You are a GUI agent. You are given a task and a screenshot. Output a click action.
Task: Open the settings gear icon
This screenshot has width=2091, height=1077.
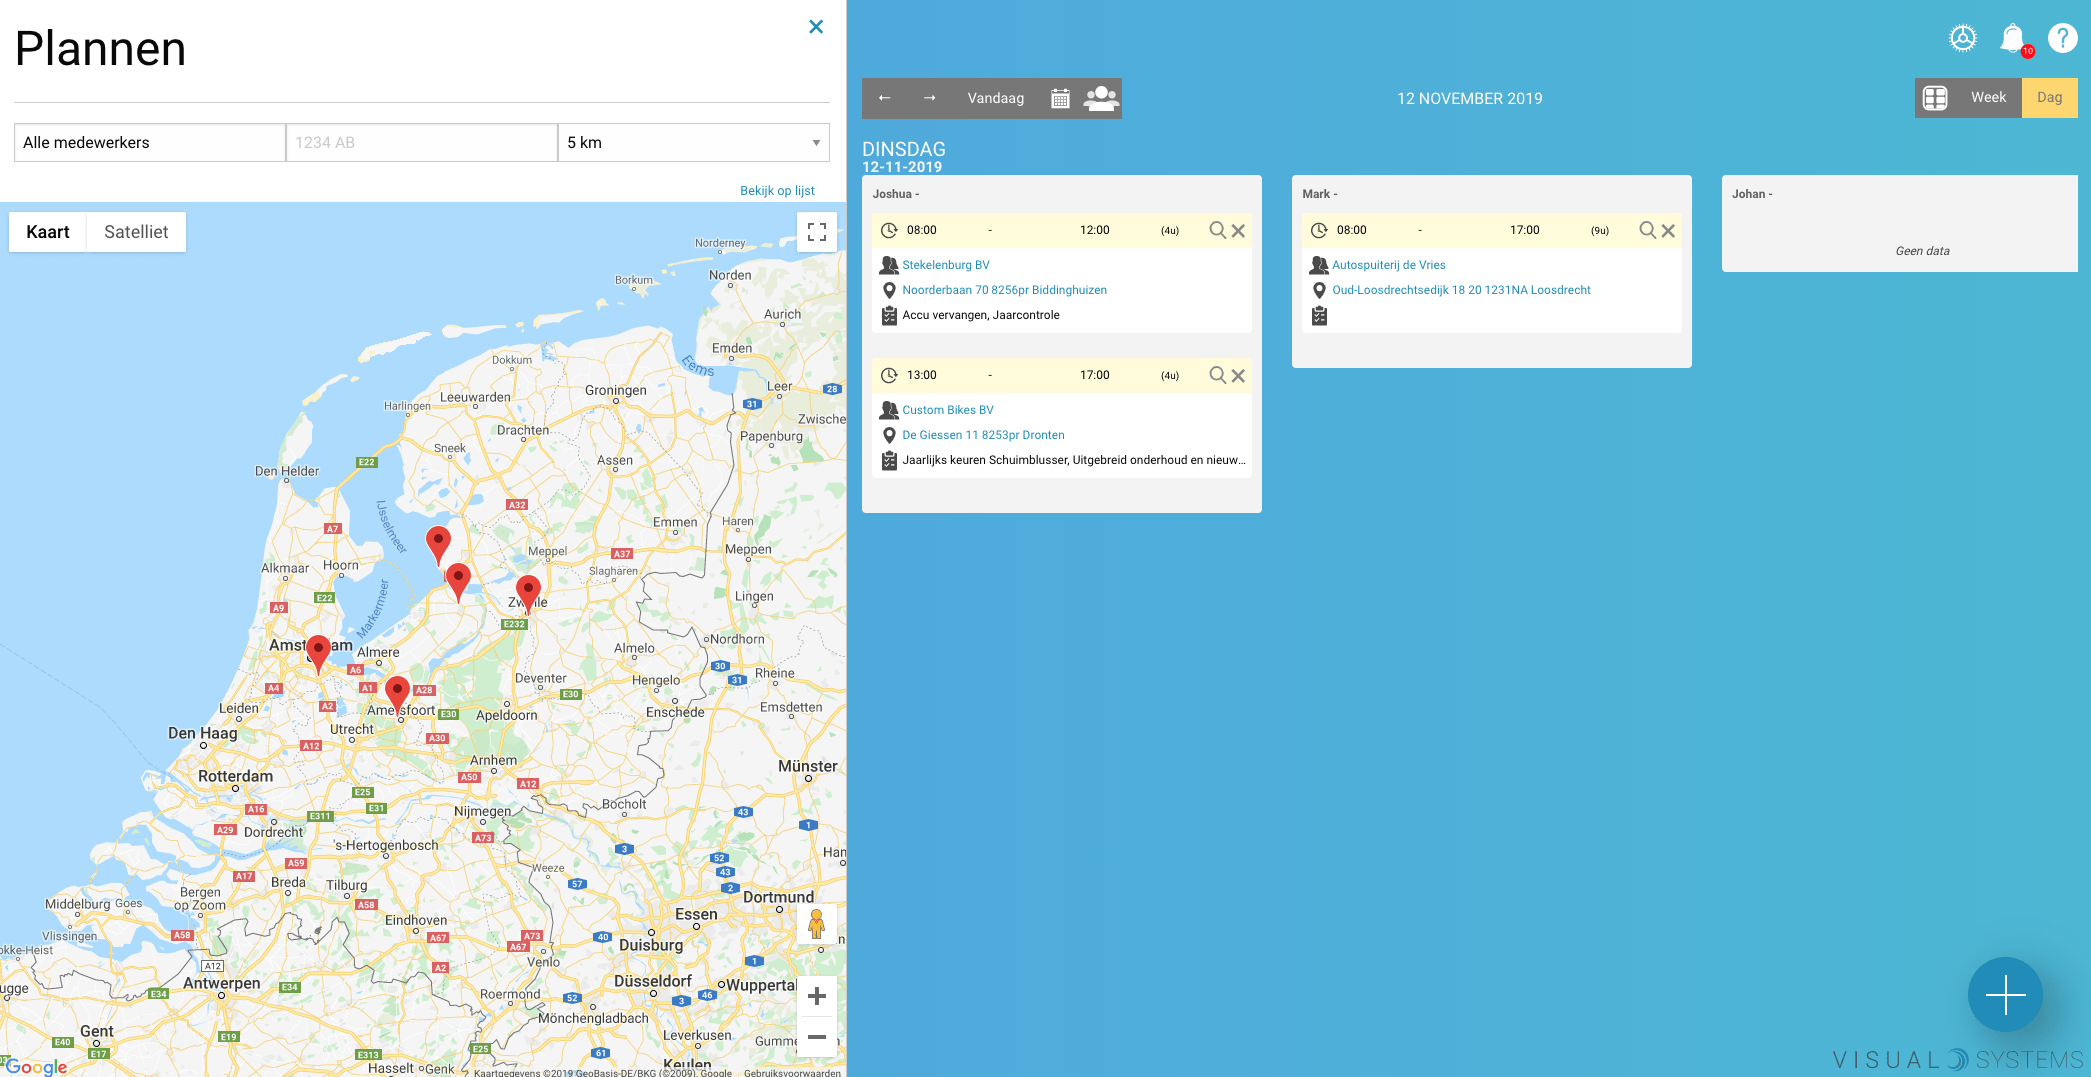point(1963,38)
